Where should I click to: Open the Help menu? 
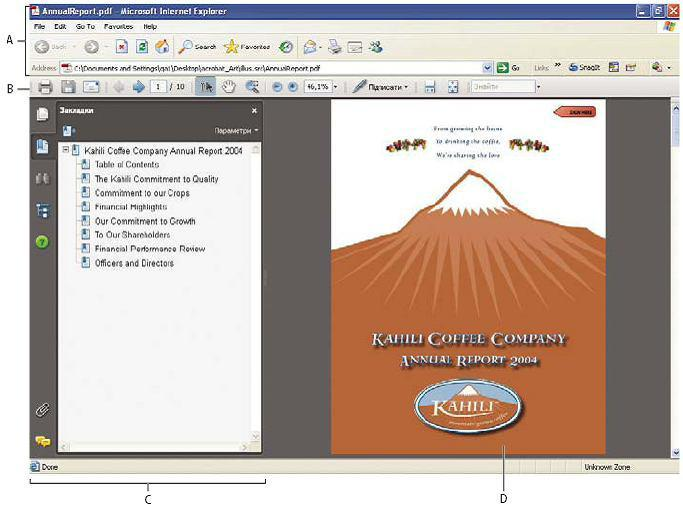pyautogui.click(x=150, y=27)
